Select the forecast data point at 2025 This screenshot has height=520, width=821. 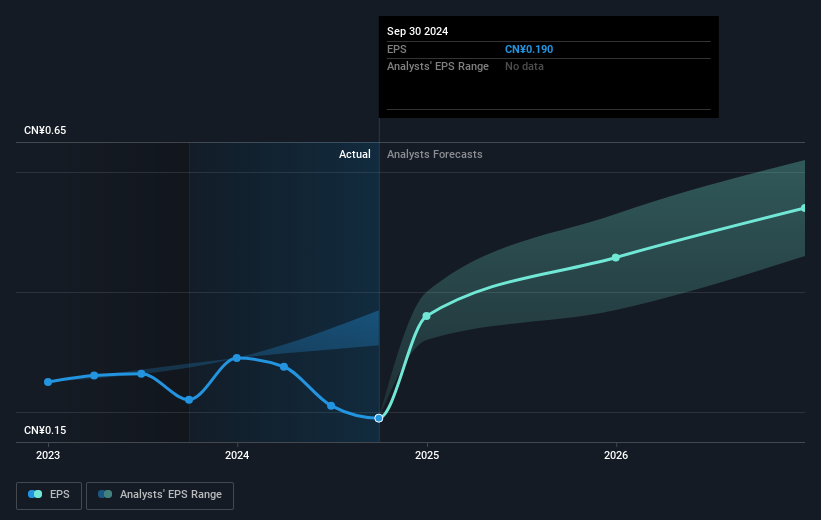tap(426, 316)
